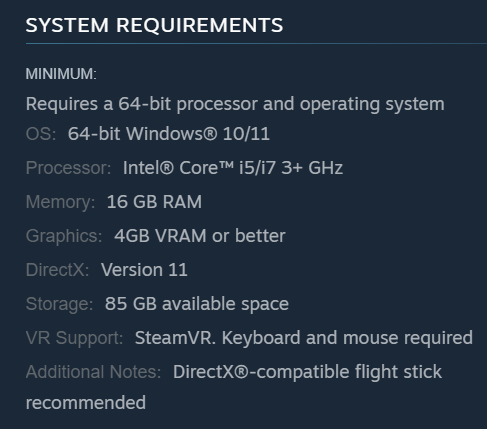The width and height of the screenshot is (487, 429).
Task: Click the SYSTEM REQUIREMENTS heading
Action: [x=154, y=25]
